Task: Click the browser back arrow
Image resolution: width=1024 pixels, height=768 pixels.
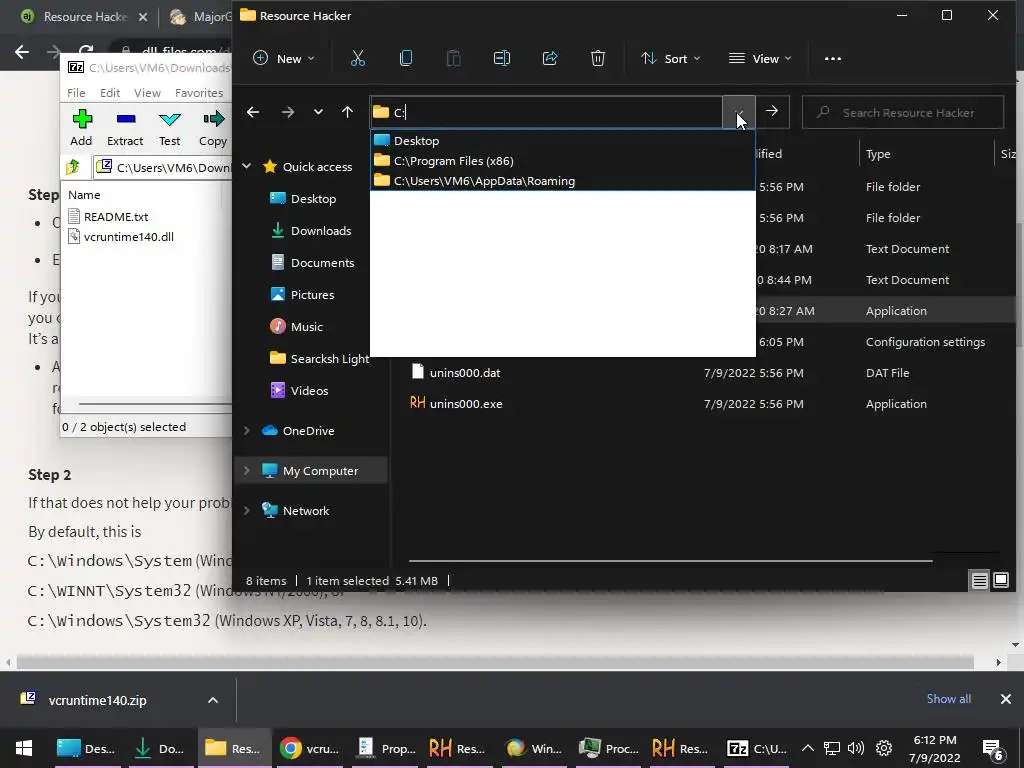Action: tap(22, 52)
